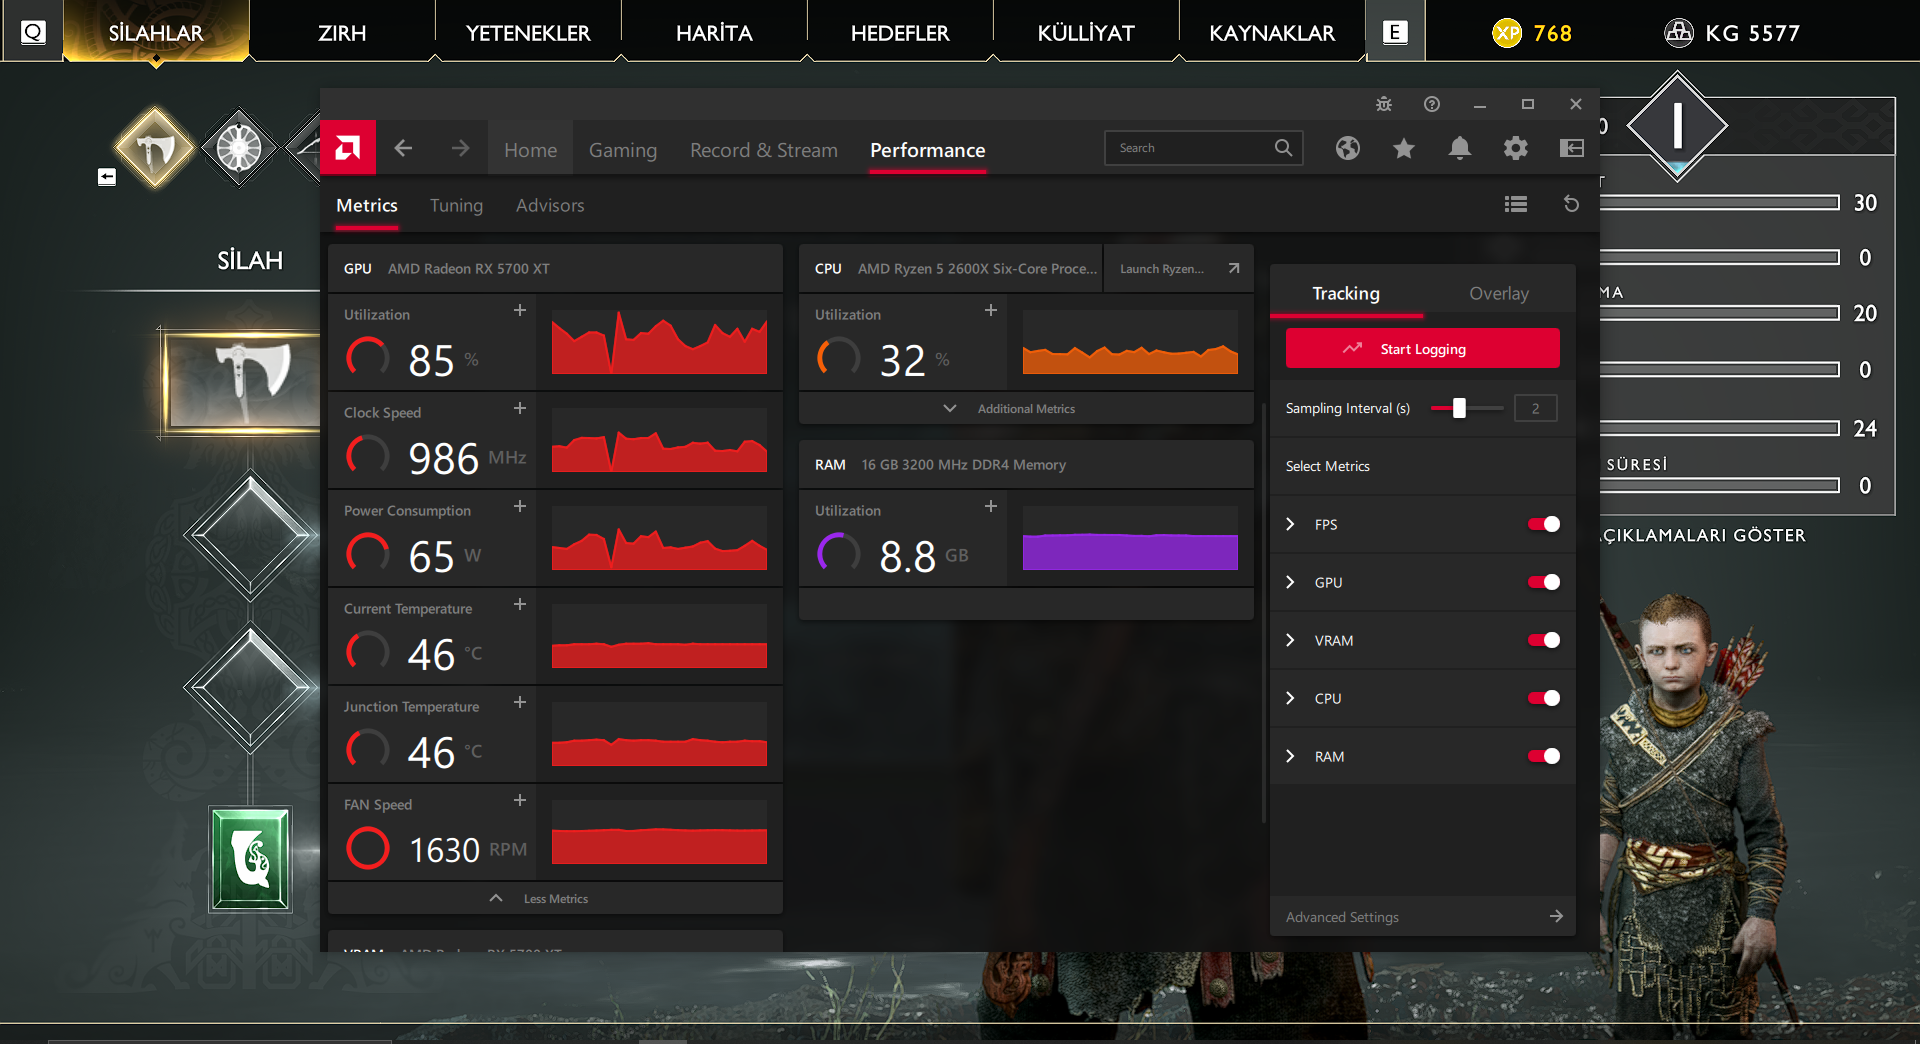The height and width of the screenshot is (1044, 1920).
Task: Collapse GPU section with Less Metrics
Action: [555, 898]
